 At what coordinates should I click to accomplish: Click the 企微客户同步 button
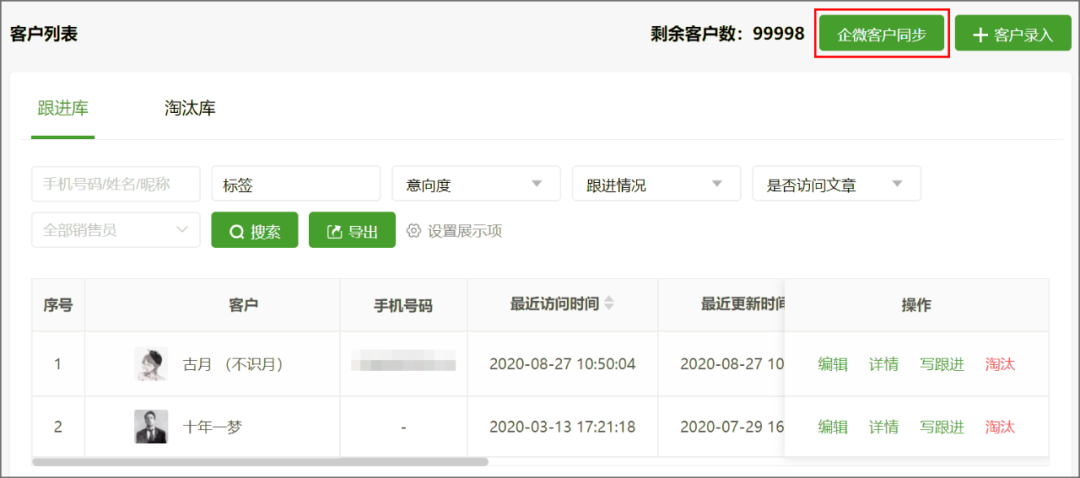[x=881, y=34]
